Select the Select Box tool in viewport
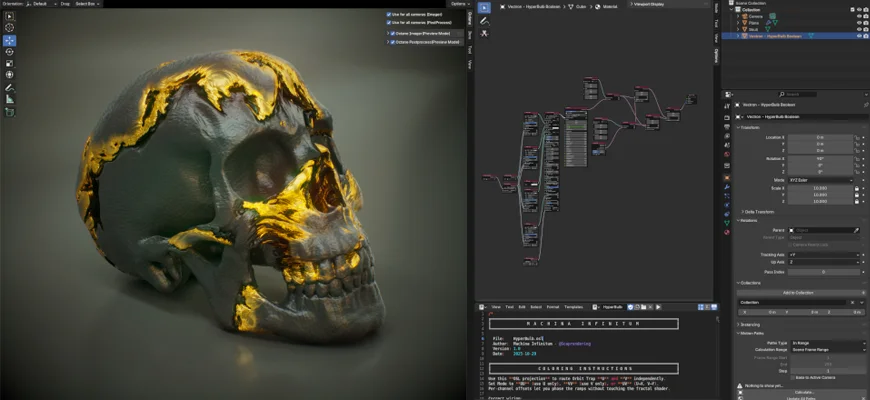The width and height of the screenshot is (870, 400). [x=10, y=16]
